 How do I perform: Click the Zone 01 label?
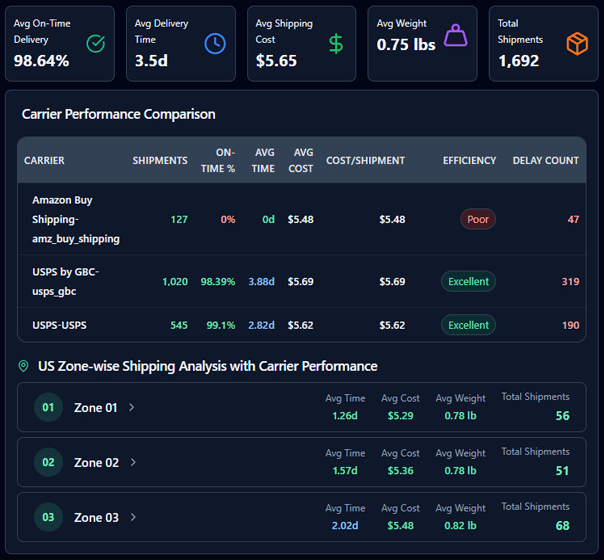pyautogui.click(x=96, y=407)
